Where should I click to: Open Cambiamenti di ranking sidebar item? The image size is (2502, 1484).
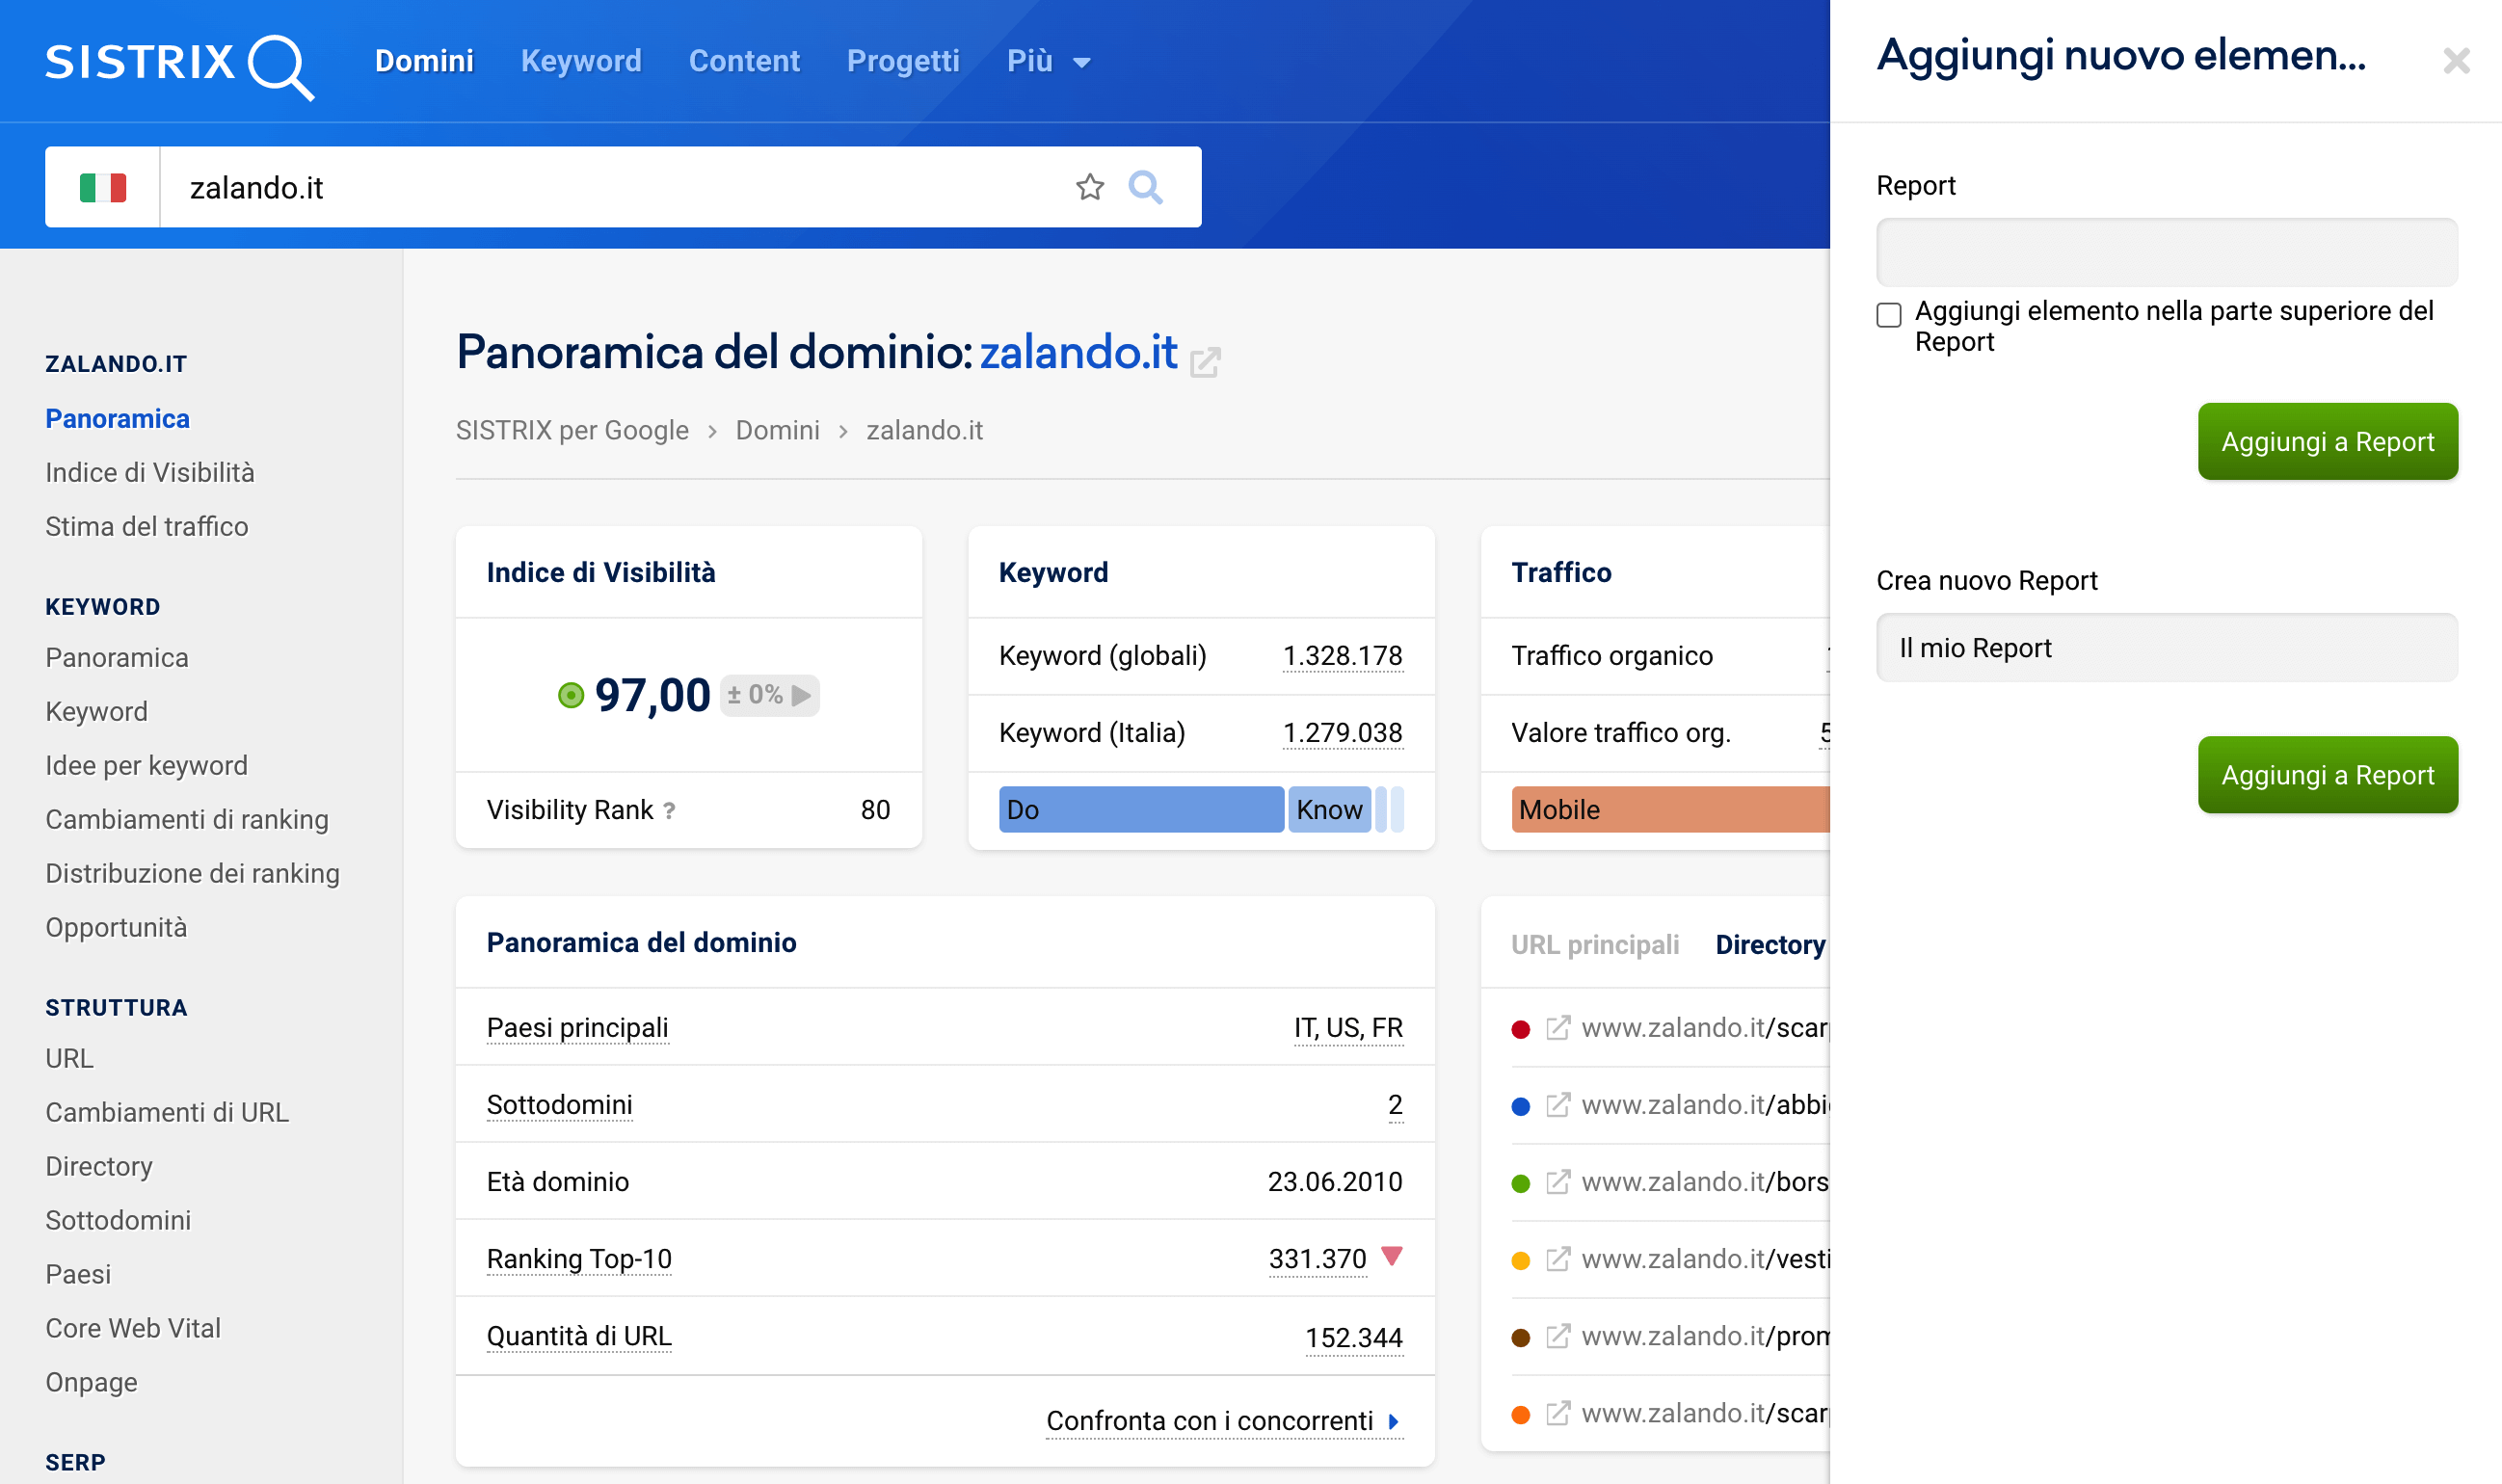pyautogui.click(x=187, y=820)
